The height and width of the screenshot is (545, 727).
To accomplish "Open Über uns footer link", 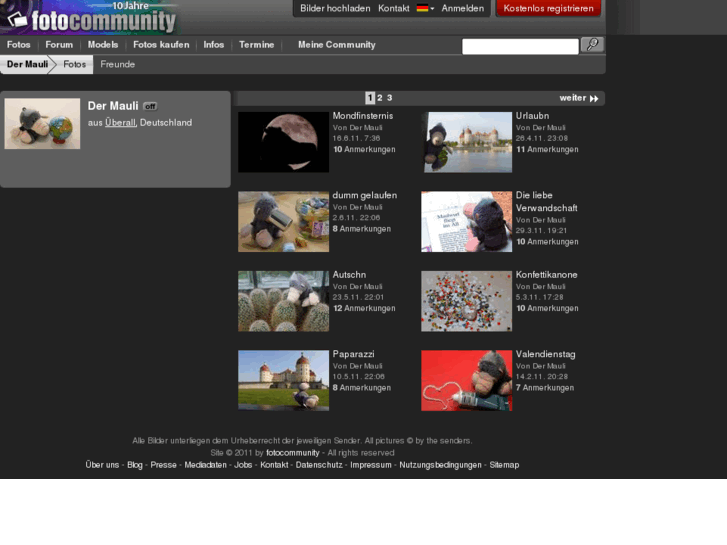I will tap(102, 465).
